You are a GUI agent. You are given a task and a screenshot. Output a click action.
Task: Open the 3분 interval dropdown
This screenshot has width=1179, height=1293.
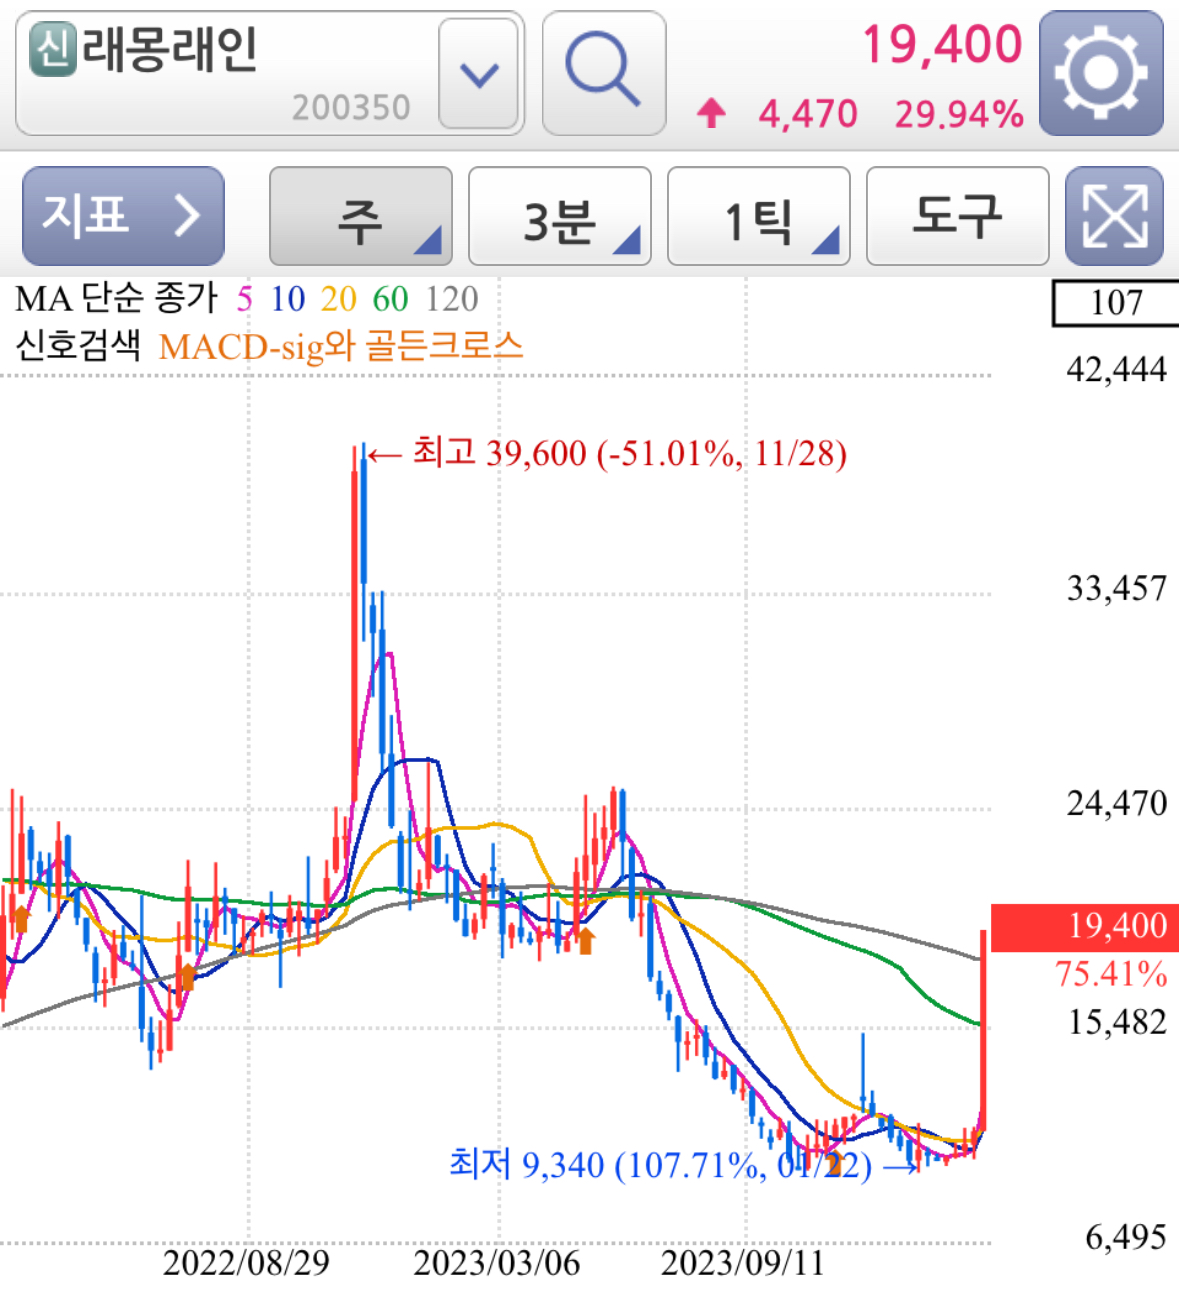(558, 215)
